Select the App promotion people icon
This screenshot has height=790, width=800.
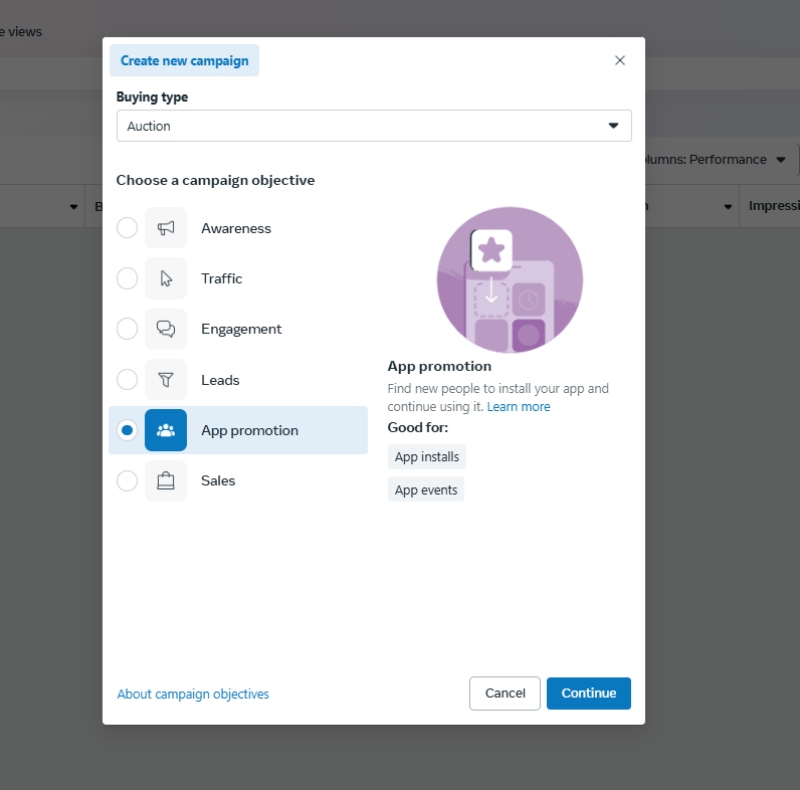(165, 430)
